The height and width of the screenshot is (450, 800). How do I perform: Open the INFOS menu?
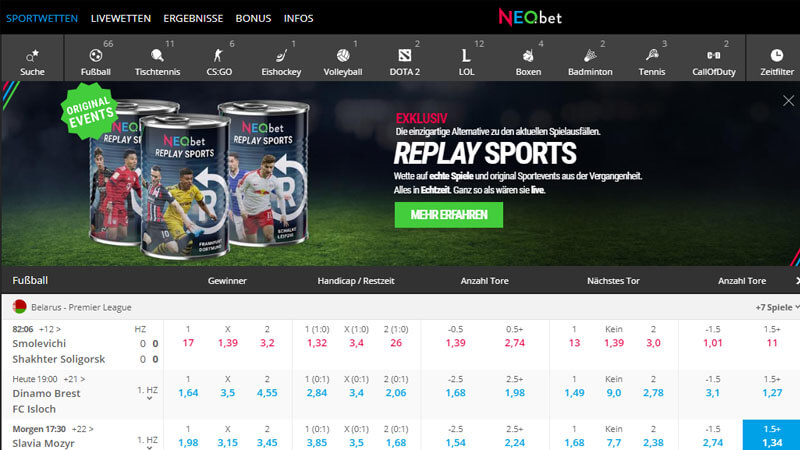(298, 18)
